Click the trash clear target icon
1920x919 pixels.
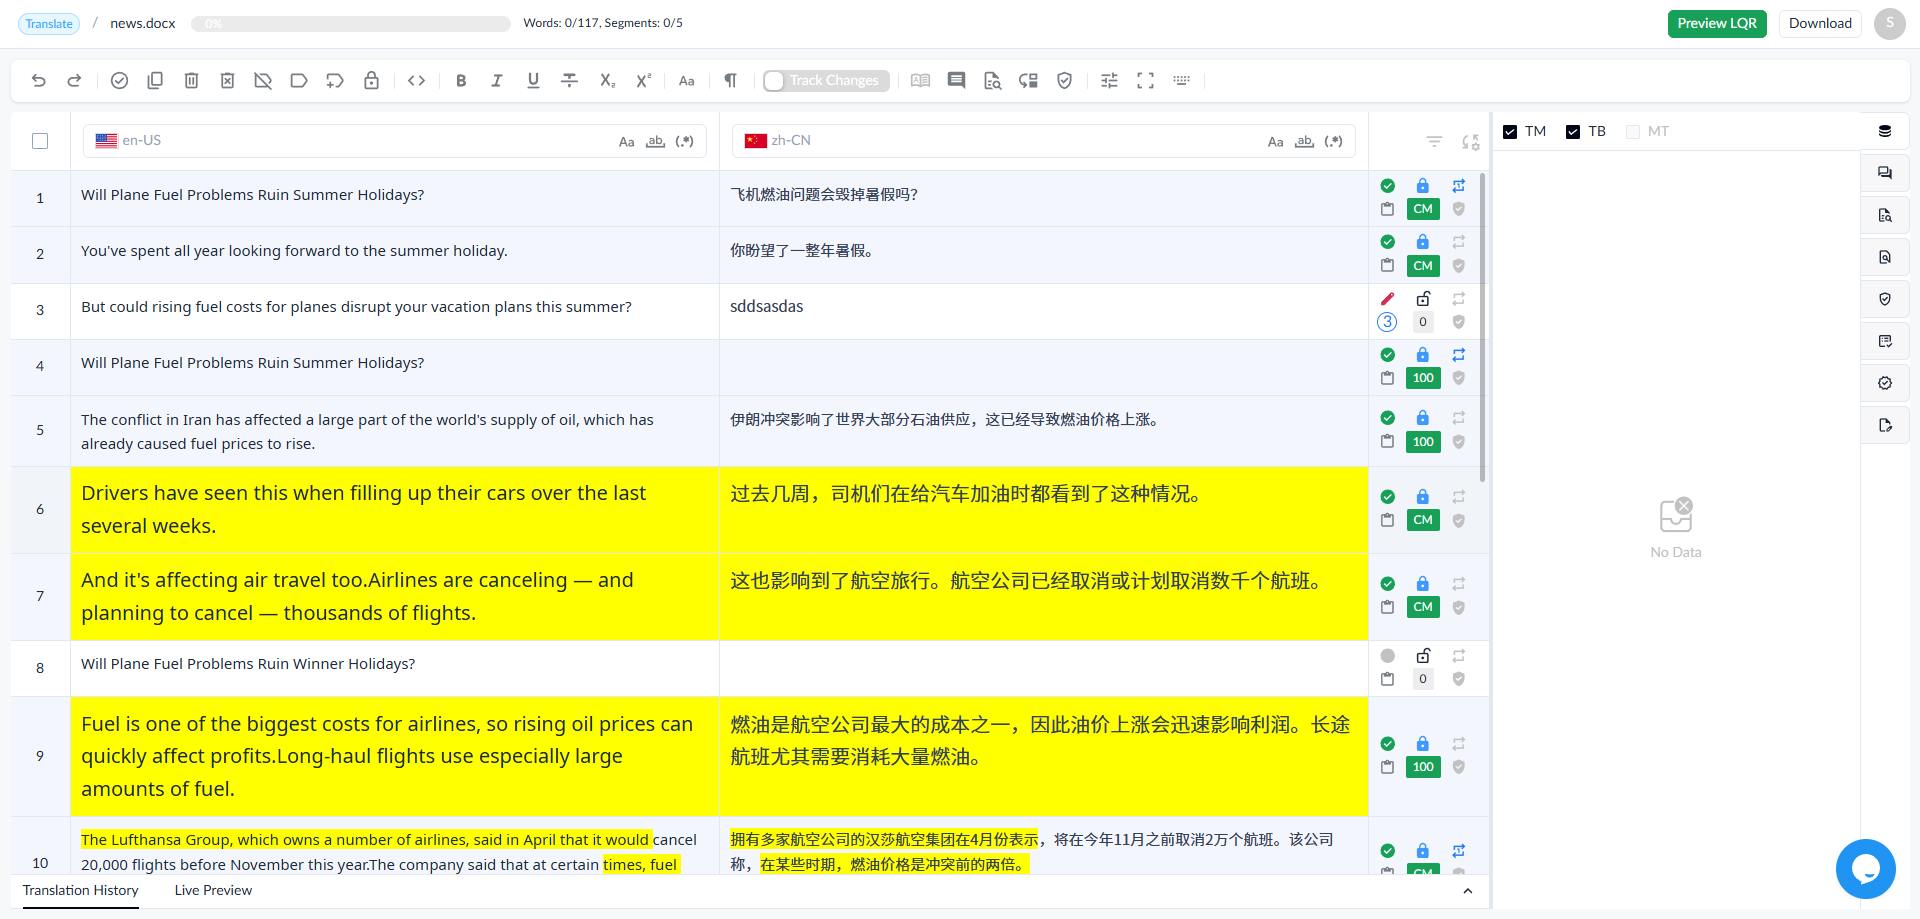click(191, 81)
